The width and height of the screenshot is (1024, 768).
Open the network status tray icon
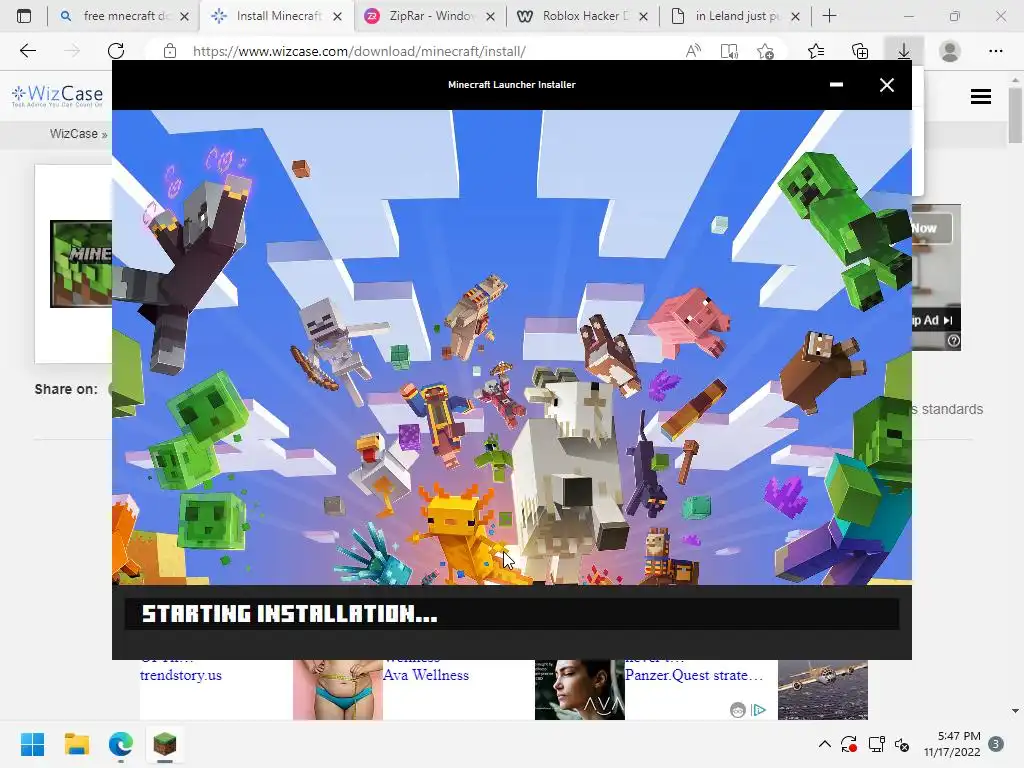pos(876,744)
